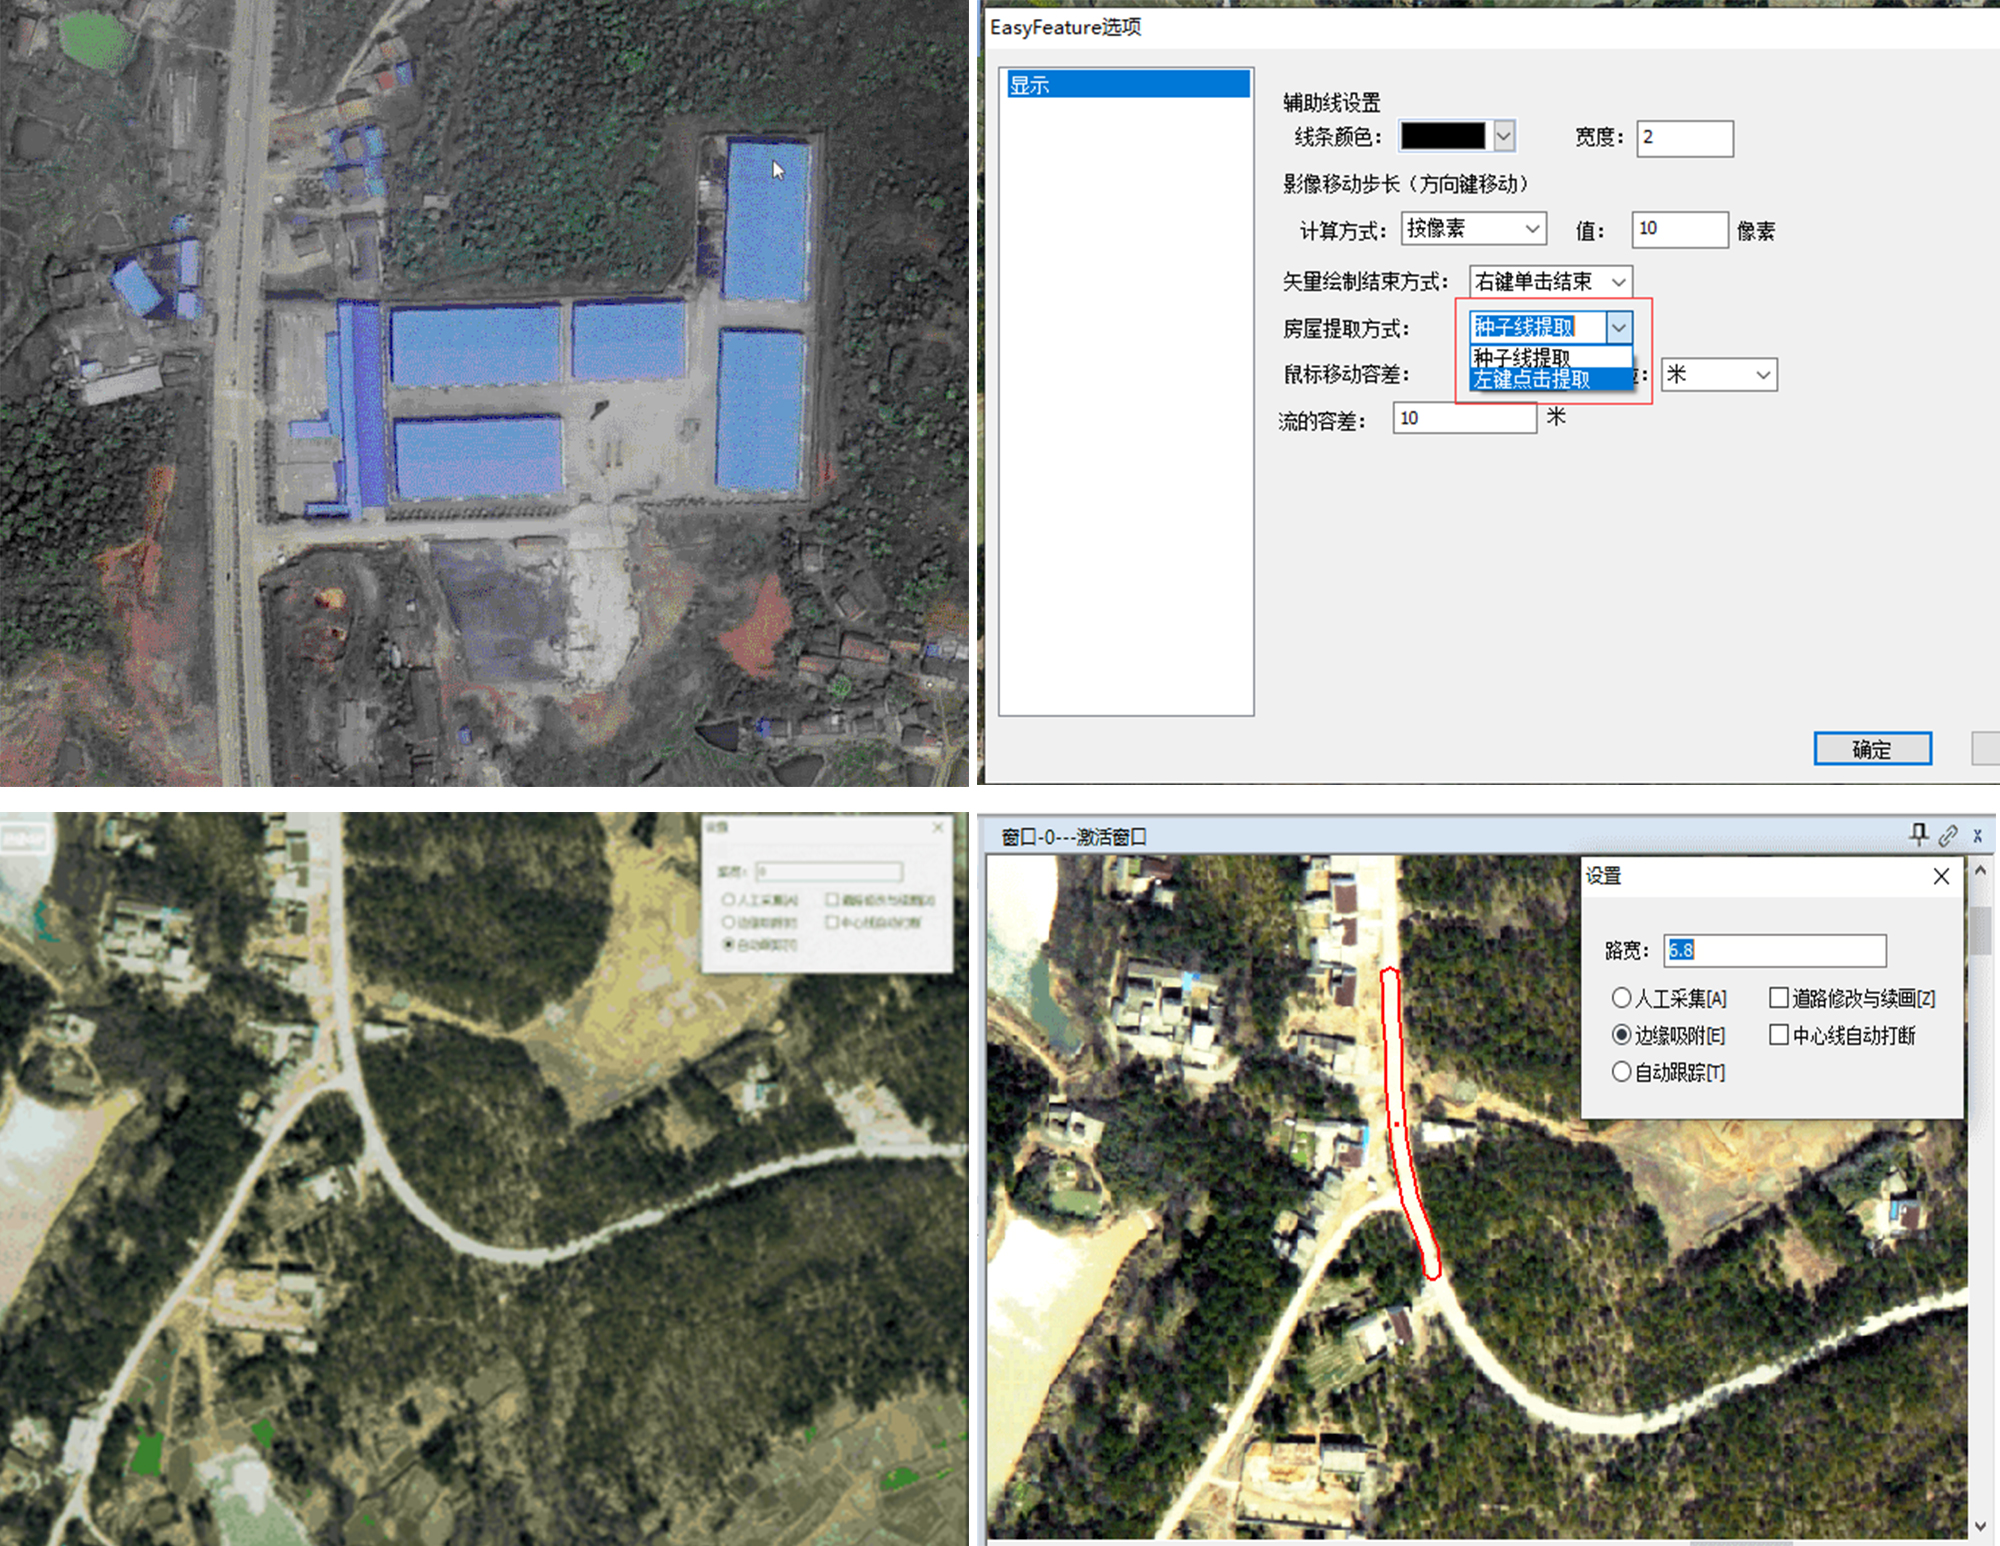Open 线条颜色 color dropdown arrow
The image size is (2000, 1546).
pyautogui.click(x=1504, y=136)
